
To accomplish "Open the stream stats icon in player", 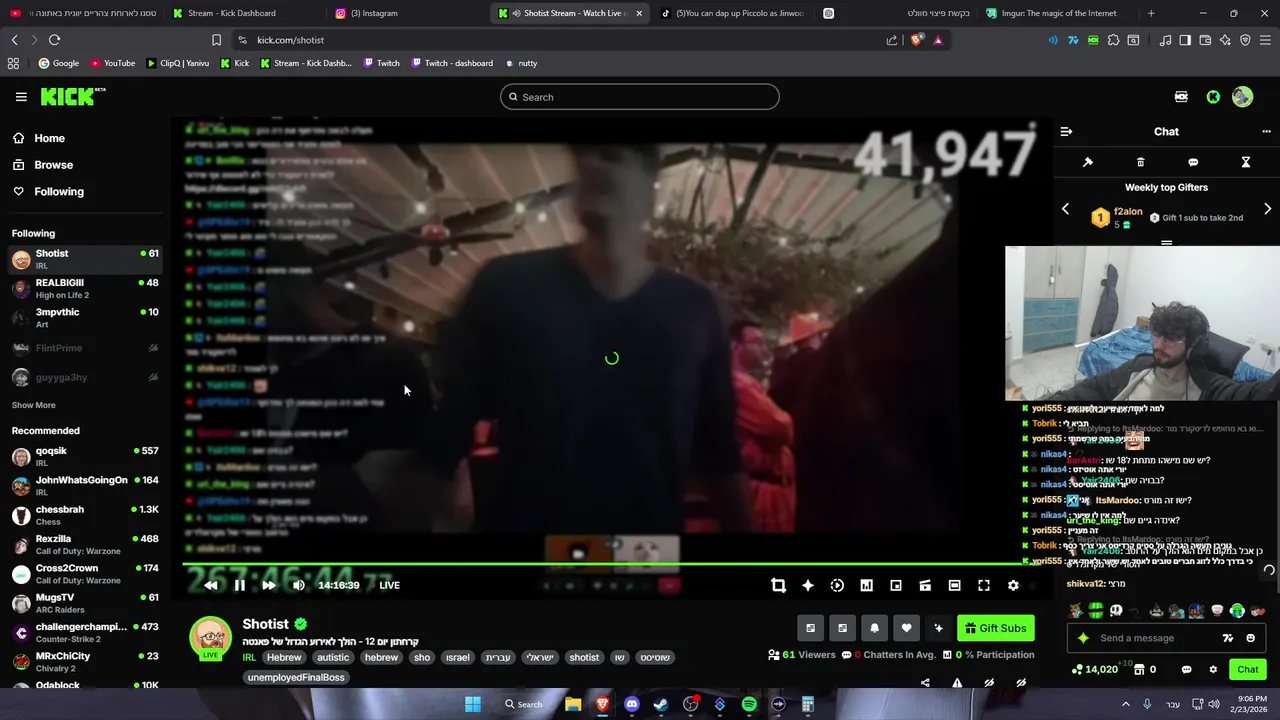I will tap(866, 585).
